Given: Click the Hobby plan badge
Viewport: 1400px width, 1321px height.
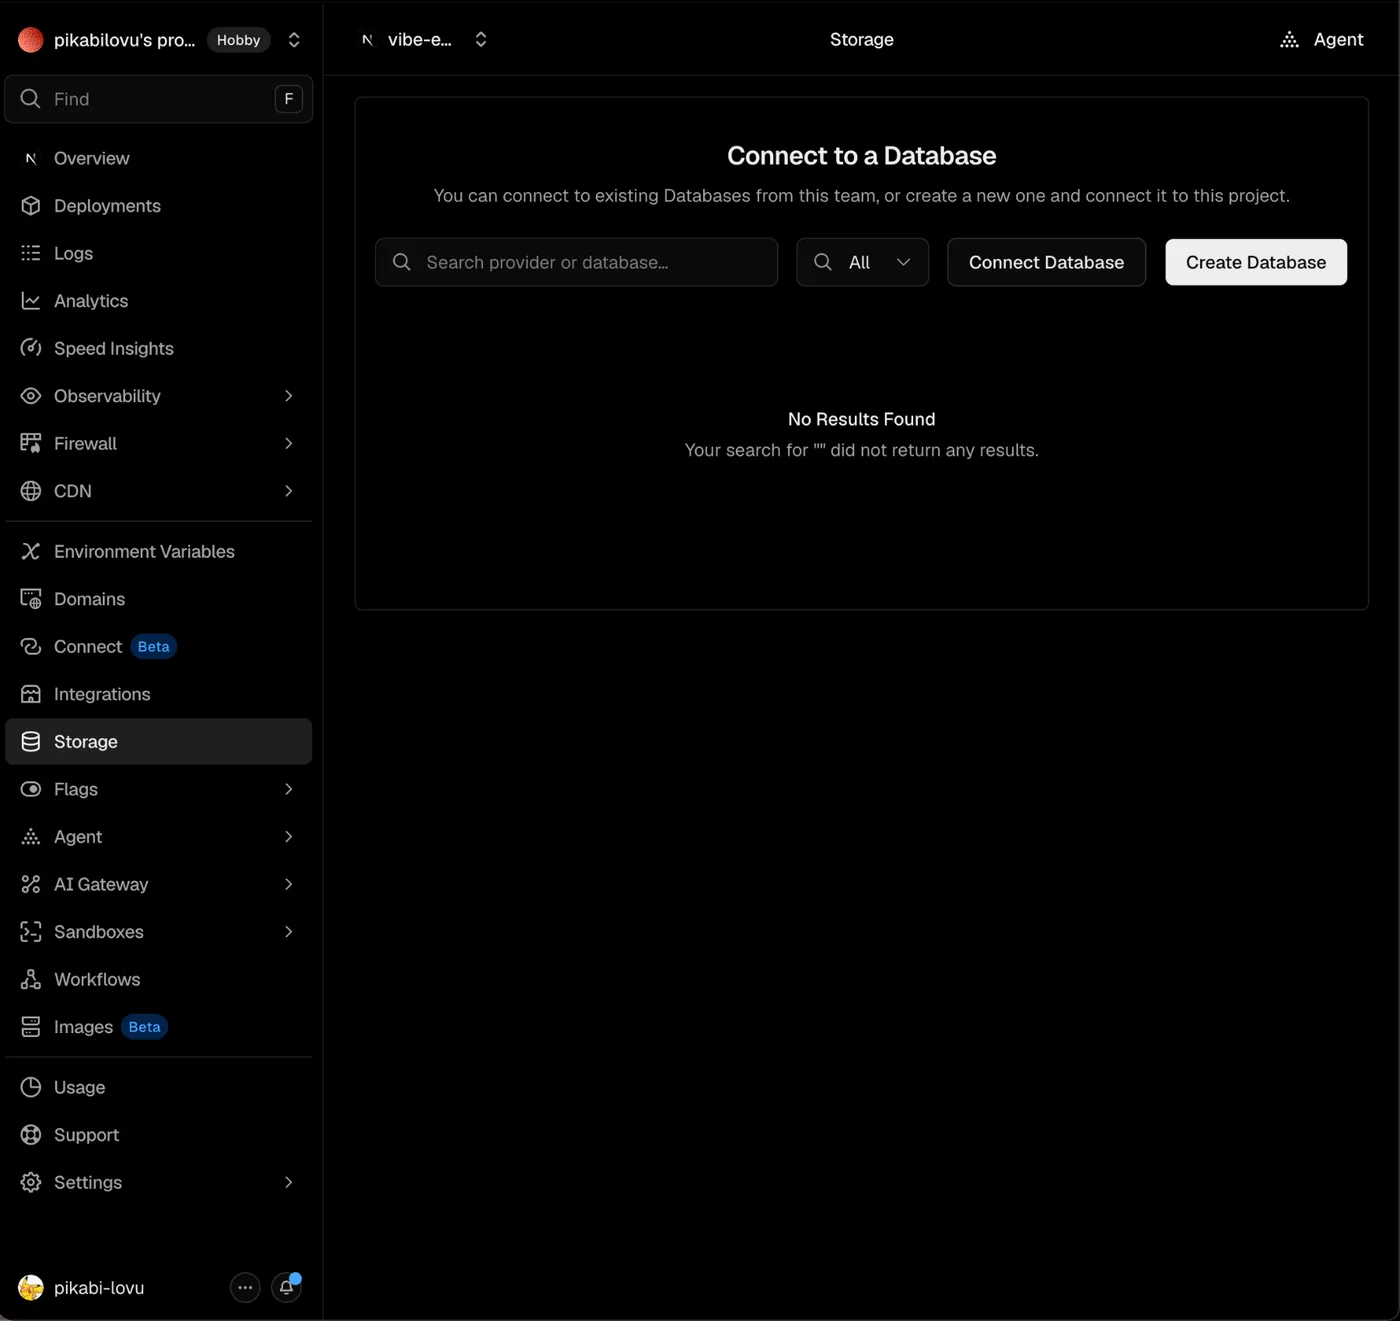Looking at the screenshot, I should coord(238,40).
